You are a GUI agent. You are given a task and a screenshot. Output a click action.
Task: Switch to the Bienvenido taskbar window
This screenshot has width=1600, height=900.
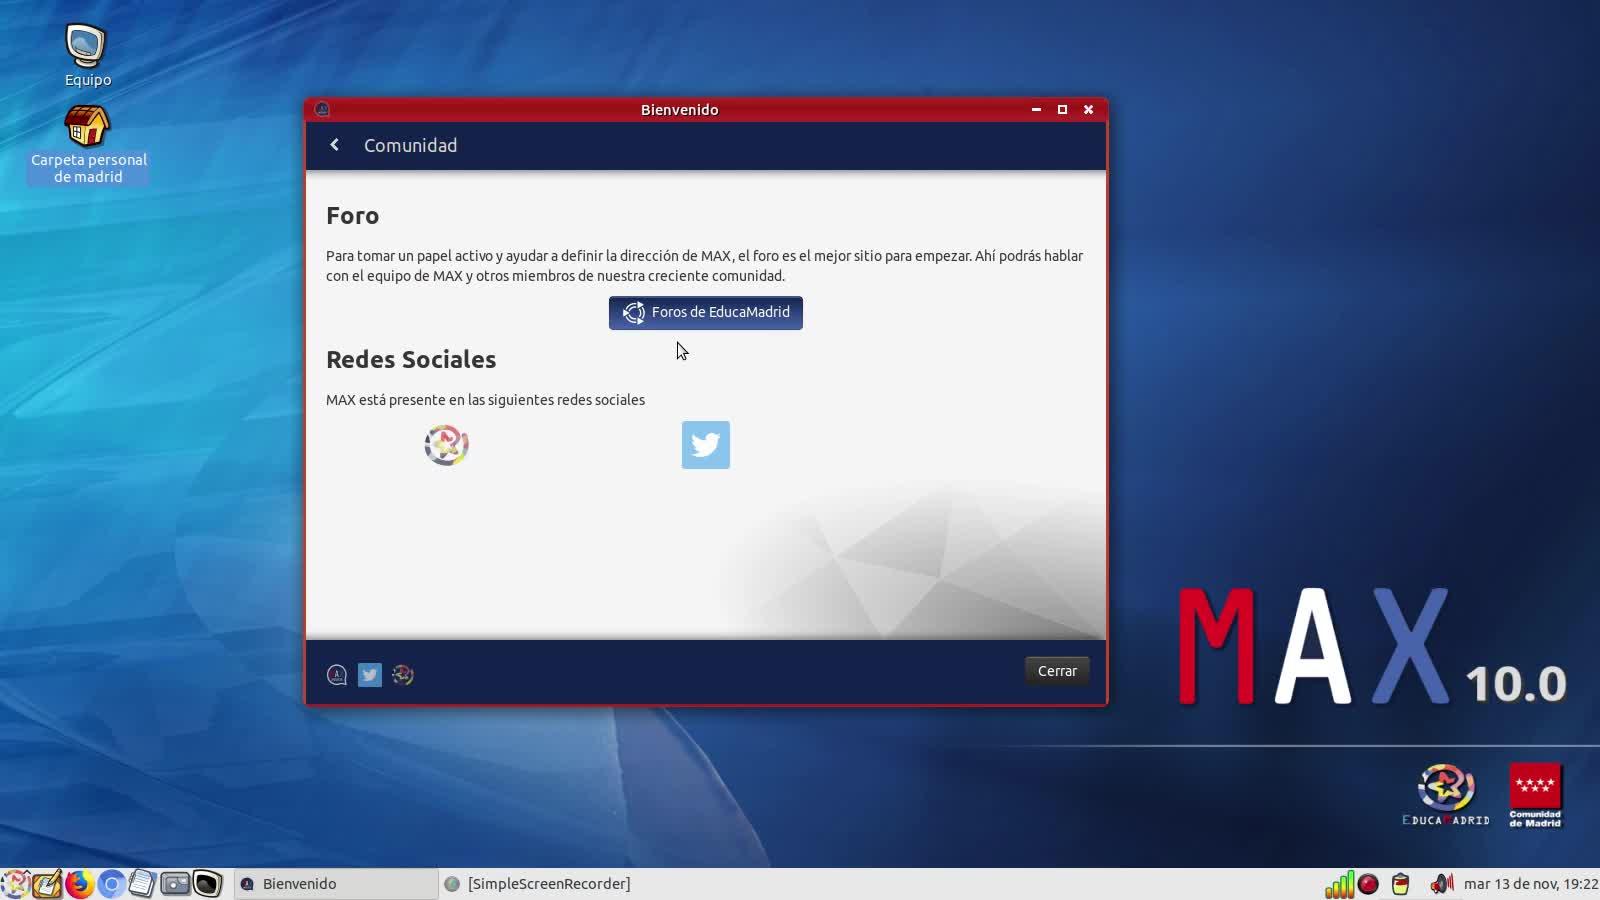pos(336,884)
